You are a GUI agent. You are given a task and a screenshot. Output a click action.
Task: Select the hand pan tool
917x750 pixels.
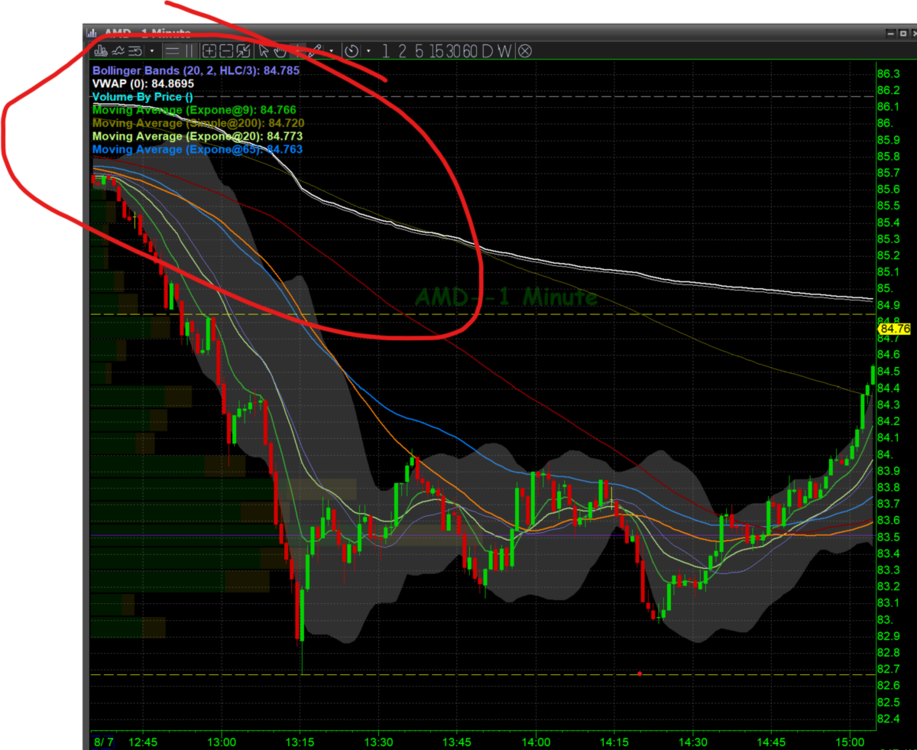tap(281, 50)
